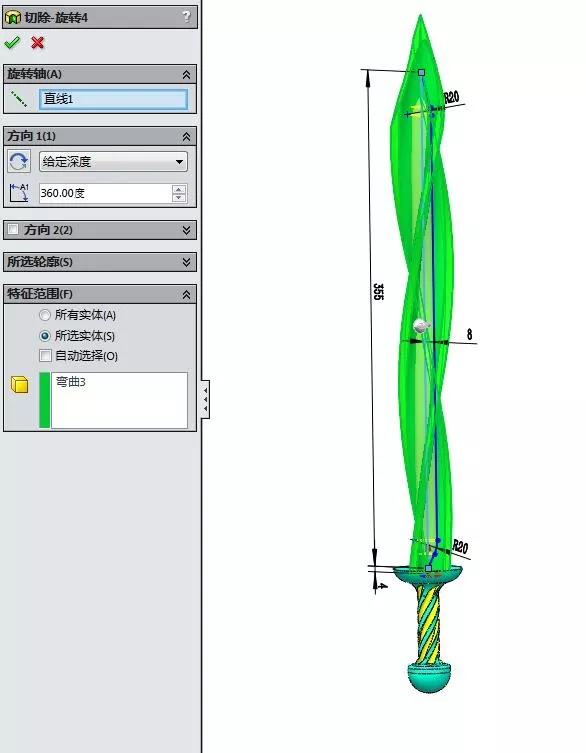This screenshot has width=586, height=753.
Task: Click the striped twisted sword grip
Action: (x=428, y=624)
